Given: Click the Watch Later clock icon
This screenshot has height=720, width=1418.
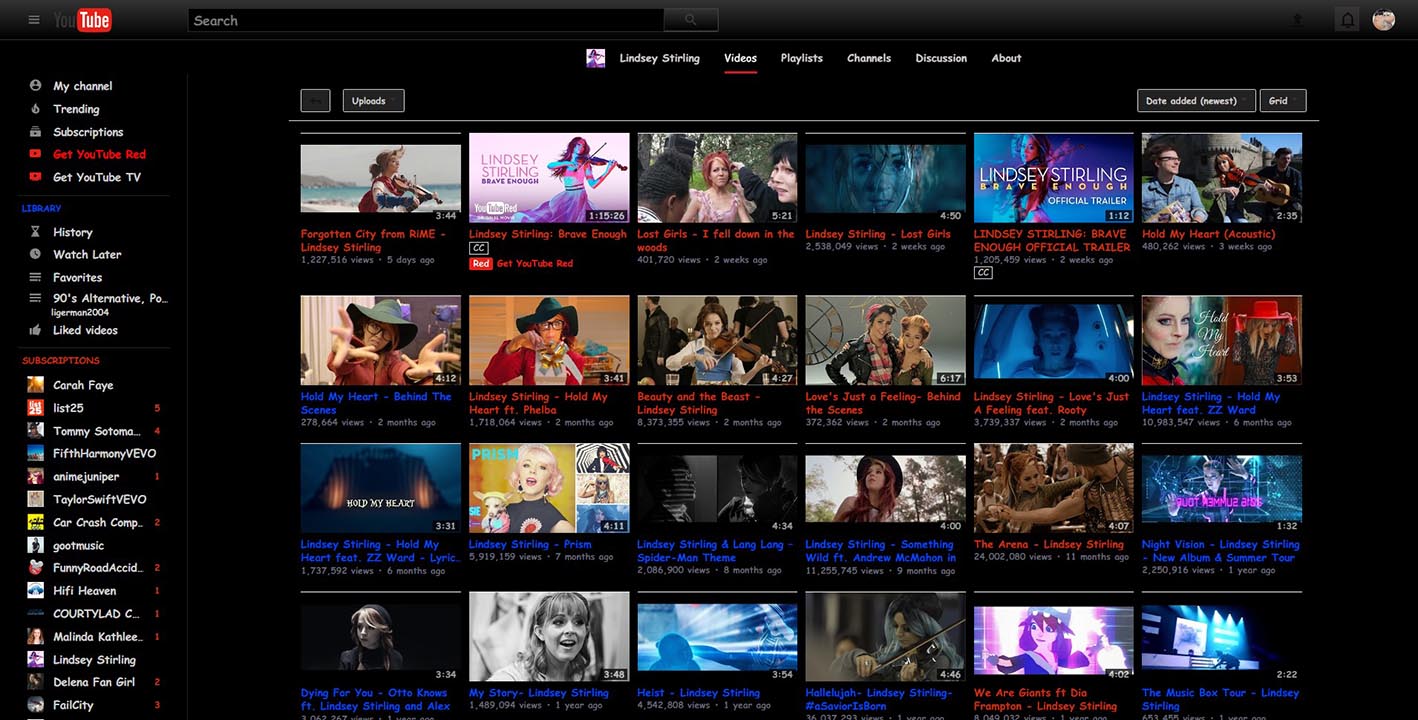Looking at the screenshot, I should point(36,255).
